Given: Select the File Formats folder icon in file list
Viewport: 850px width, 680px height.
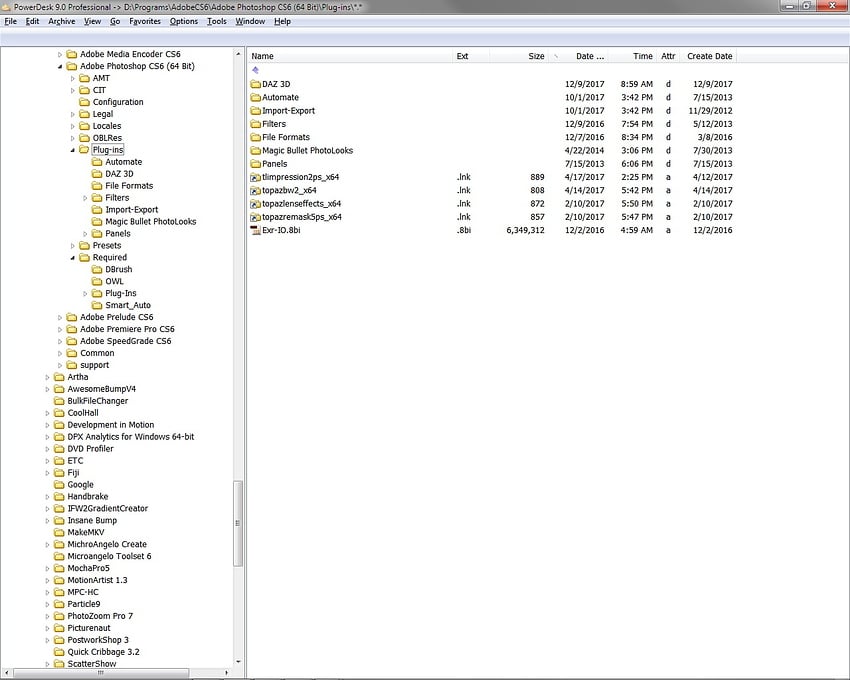Looking at the screenshot, I should 255,137.
